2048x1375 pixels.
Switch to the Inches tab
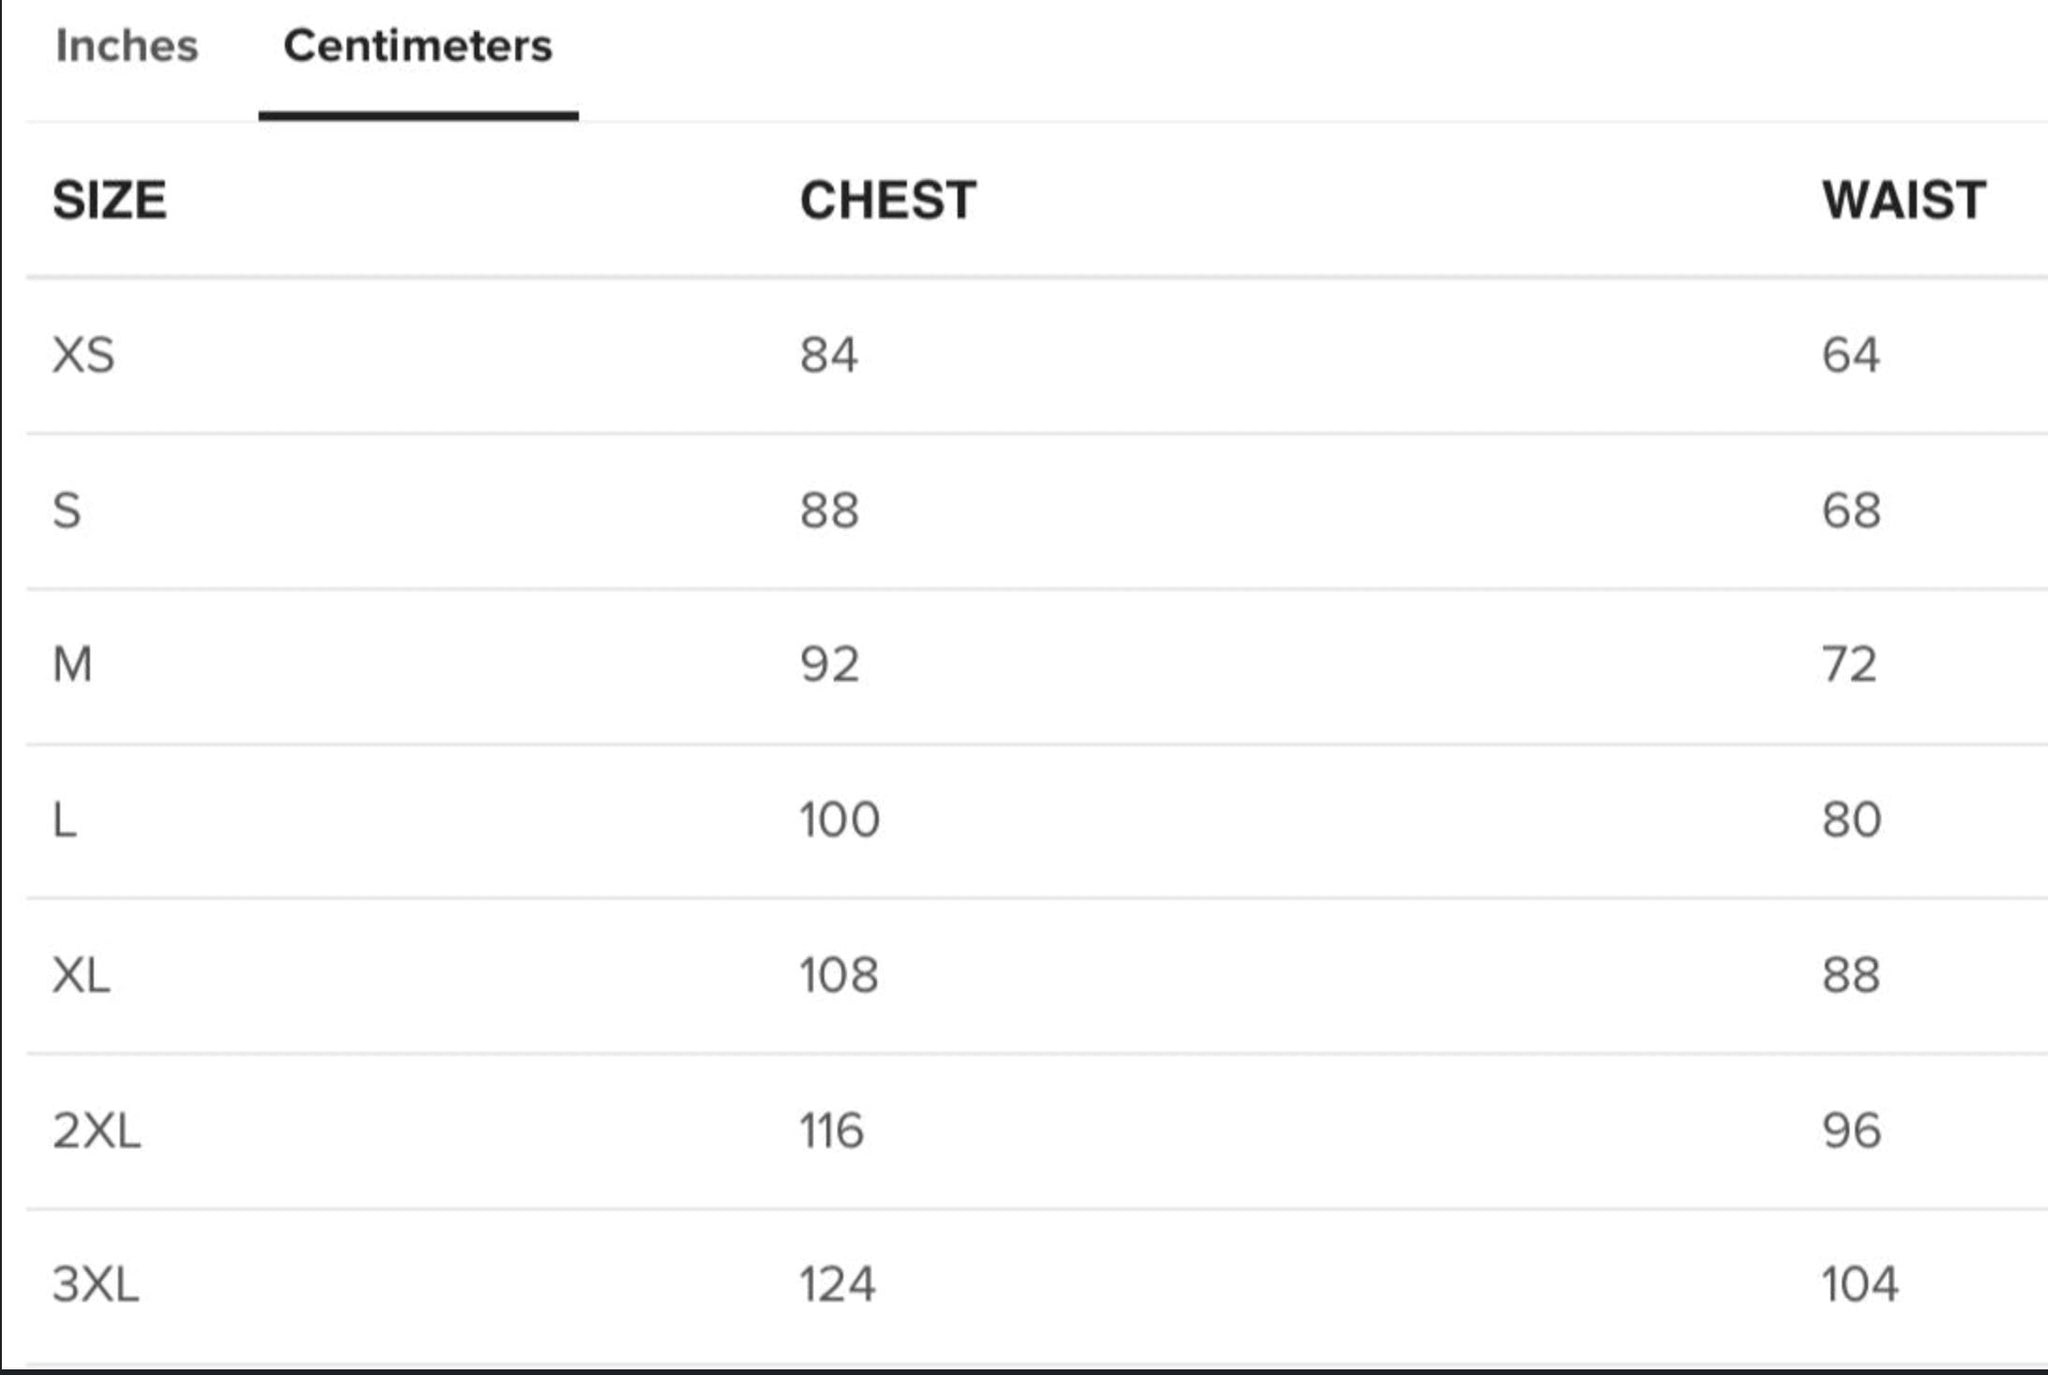coord(127,46)
